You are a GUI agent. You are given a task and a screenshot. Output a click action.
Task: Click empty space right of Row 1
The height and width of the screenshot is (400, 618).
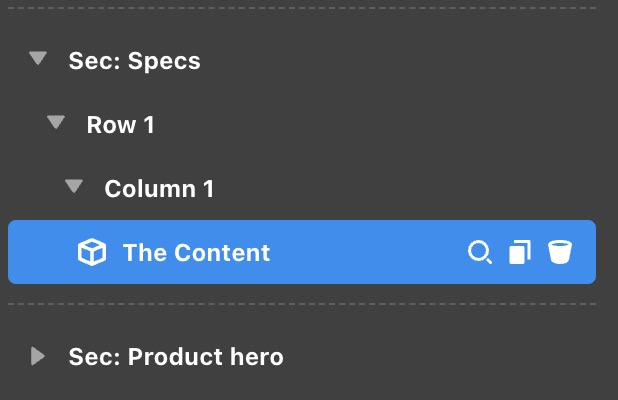380,125
